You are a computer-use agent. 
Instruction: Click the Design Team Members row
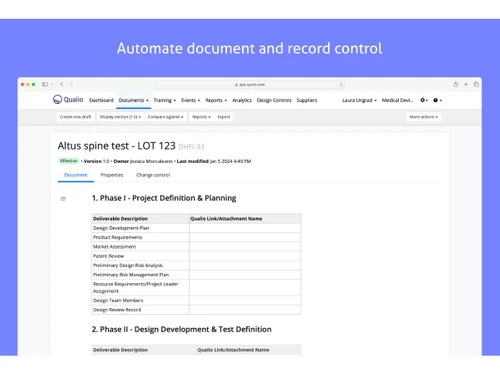click(x=196, y=300)
